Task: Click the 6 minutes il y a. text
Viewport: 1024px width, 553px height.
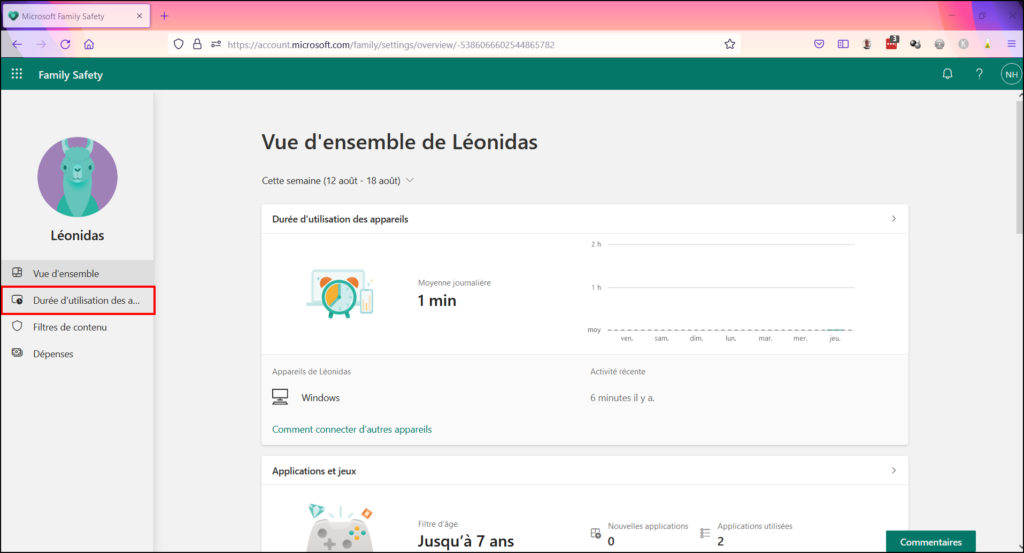Action: coord(622,398)
